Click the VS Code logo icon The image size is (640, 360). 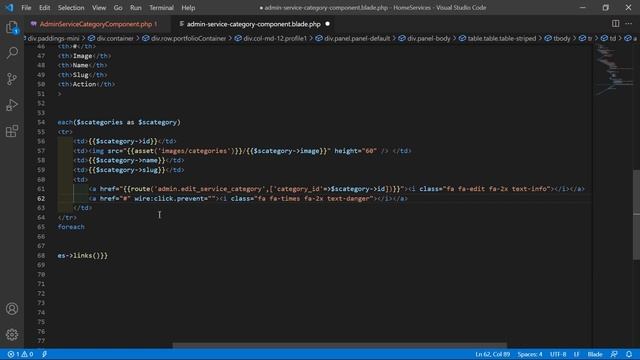coord(9,7)
